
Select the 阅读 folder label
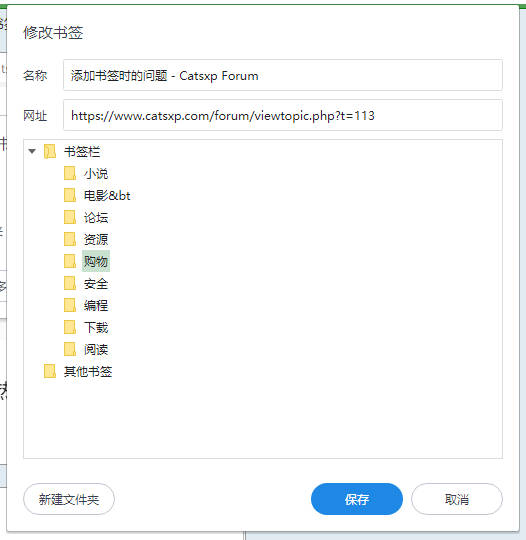(x=96, y=350)
